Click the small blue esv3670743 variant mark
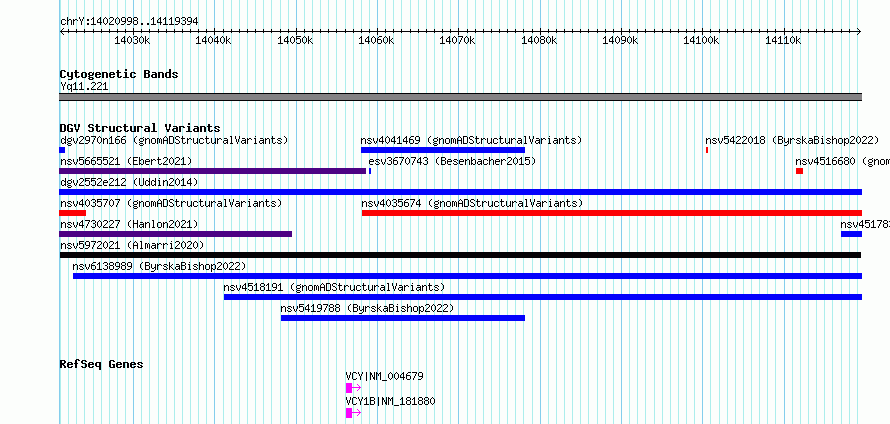 [x=370, y=171]
